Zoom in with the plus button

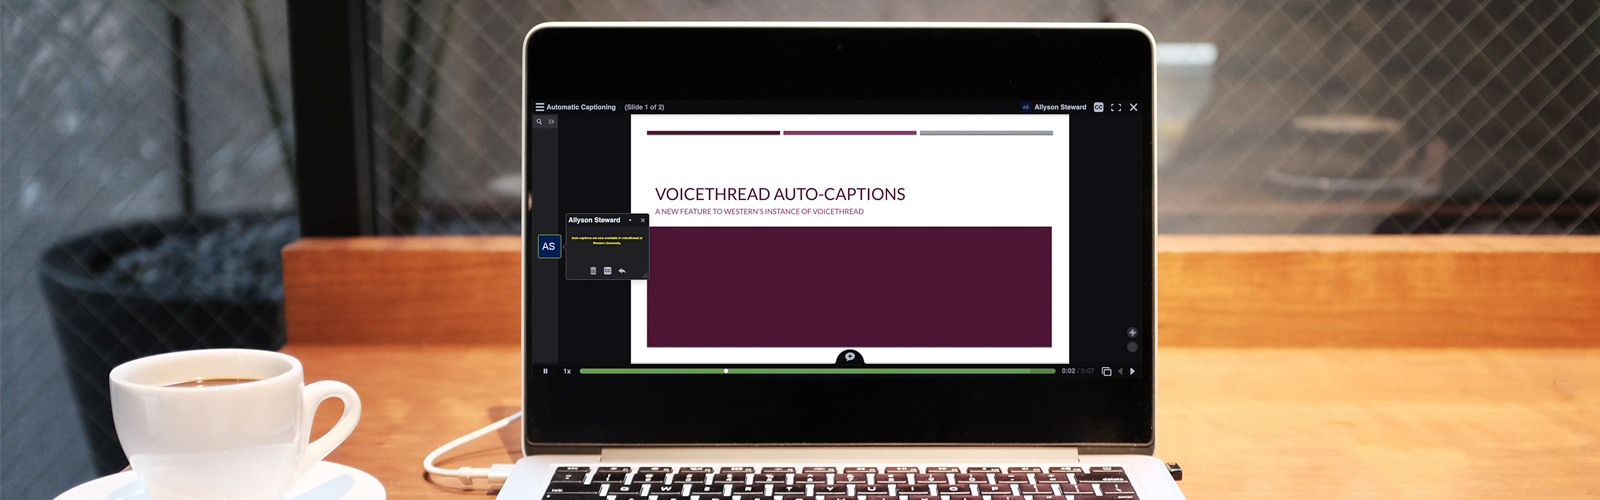1132,333
